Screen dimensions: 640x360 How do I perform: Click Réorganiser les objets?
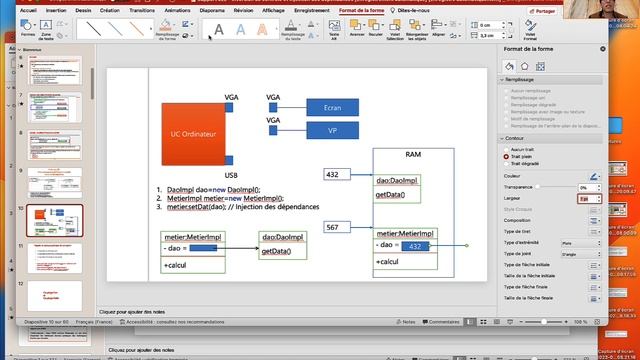(x=416, y=29)
